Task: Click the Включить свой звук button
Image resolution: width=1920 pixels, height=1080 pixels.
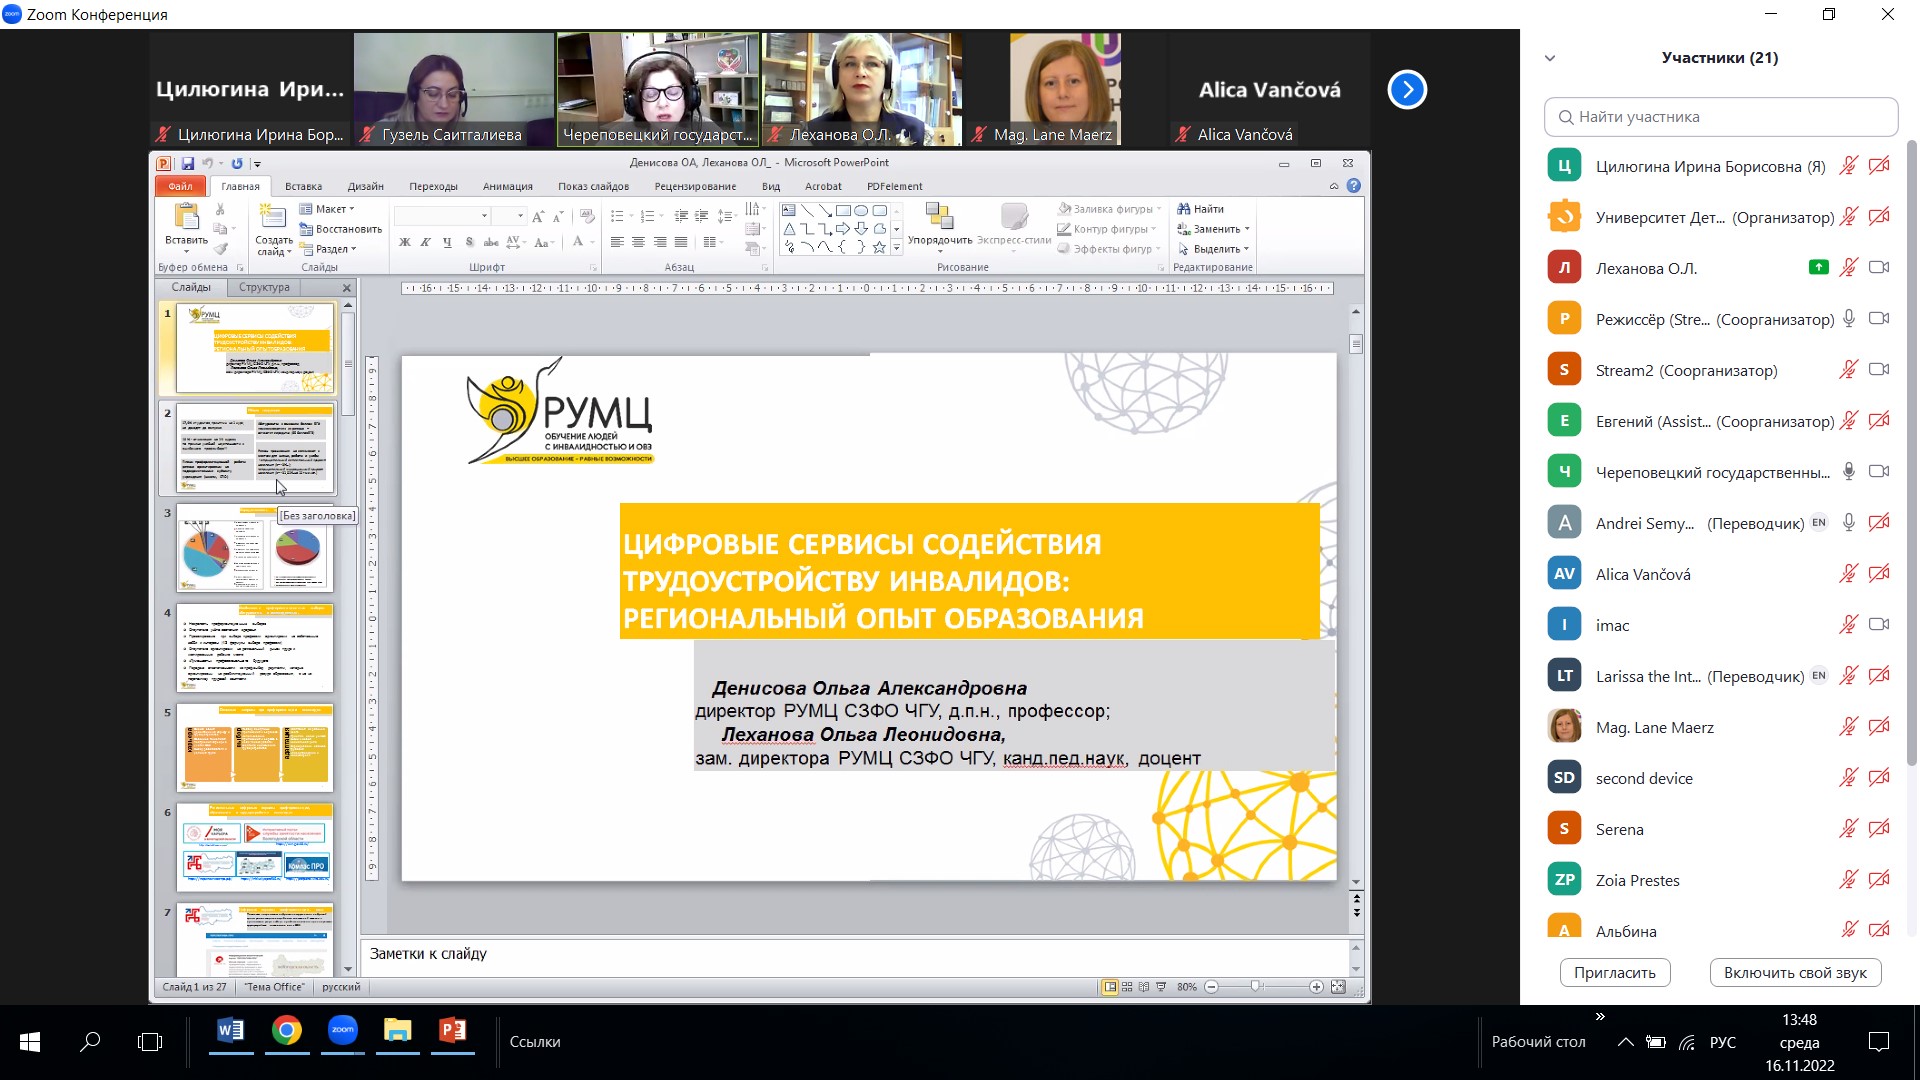Action: [1795, 972]
